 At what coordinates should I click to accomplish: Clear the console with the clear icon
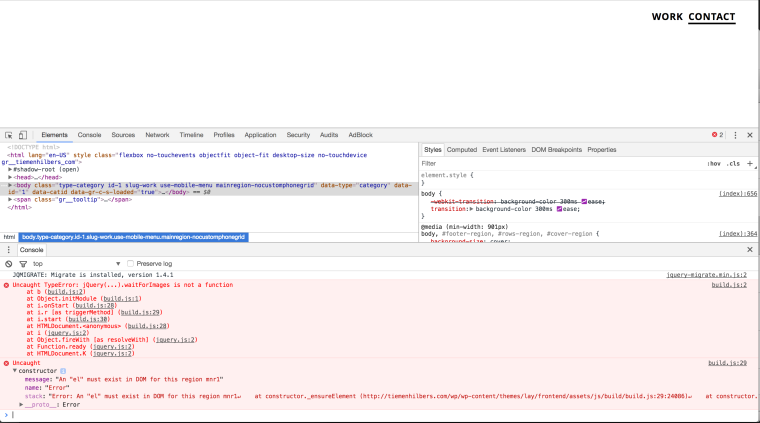(x=9, y=264)
